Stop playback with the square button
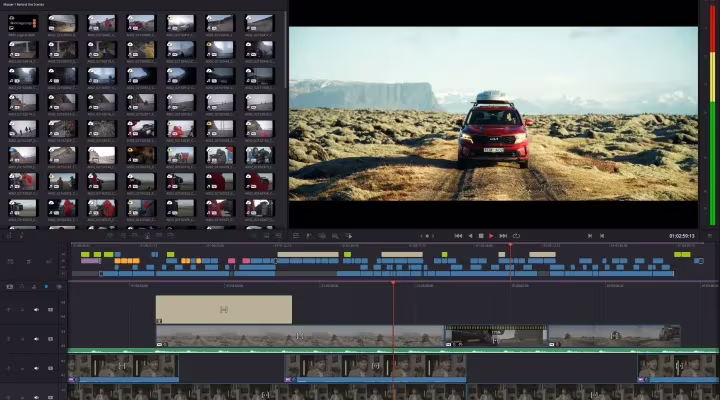 pyautogui.click(x=481, y=236)
